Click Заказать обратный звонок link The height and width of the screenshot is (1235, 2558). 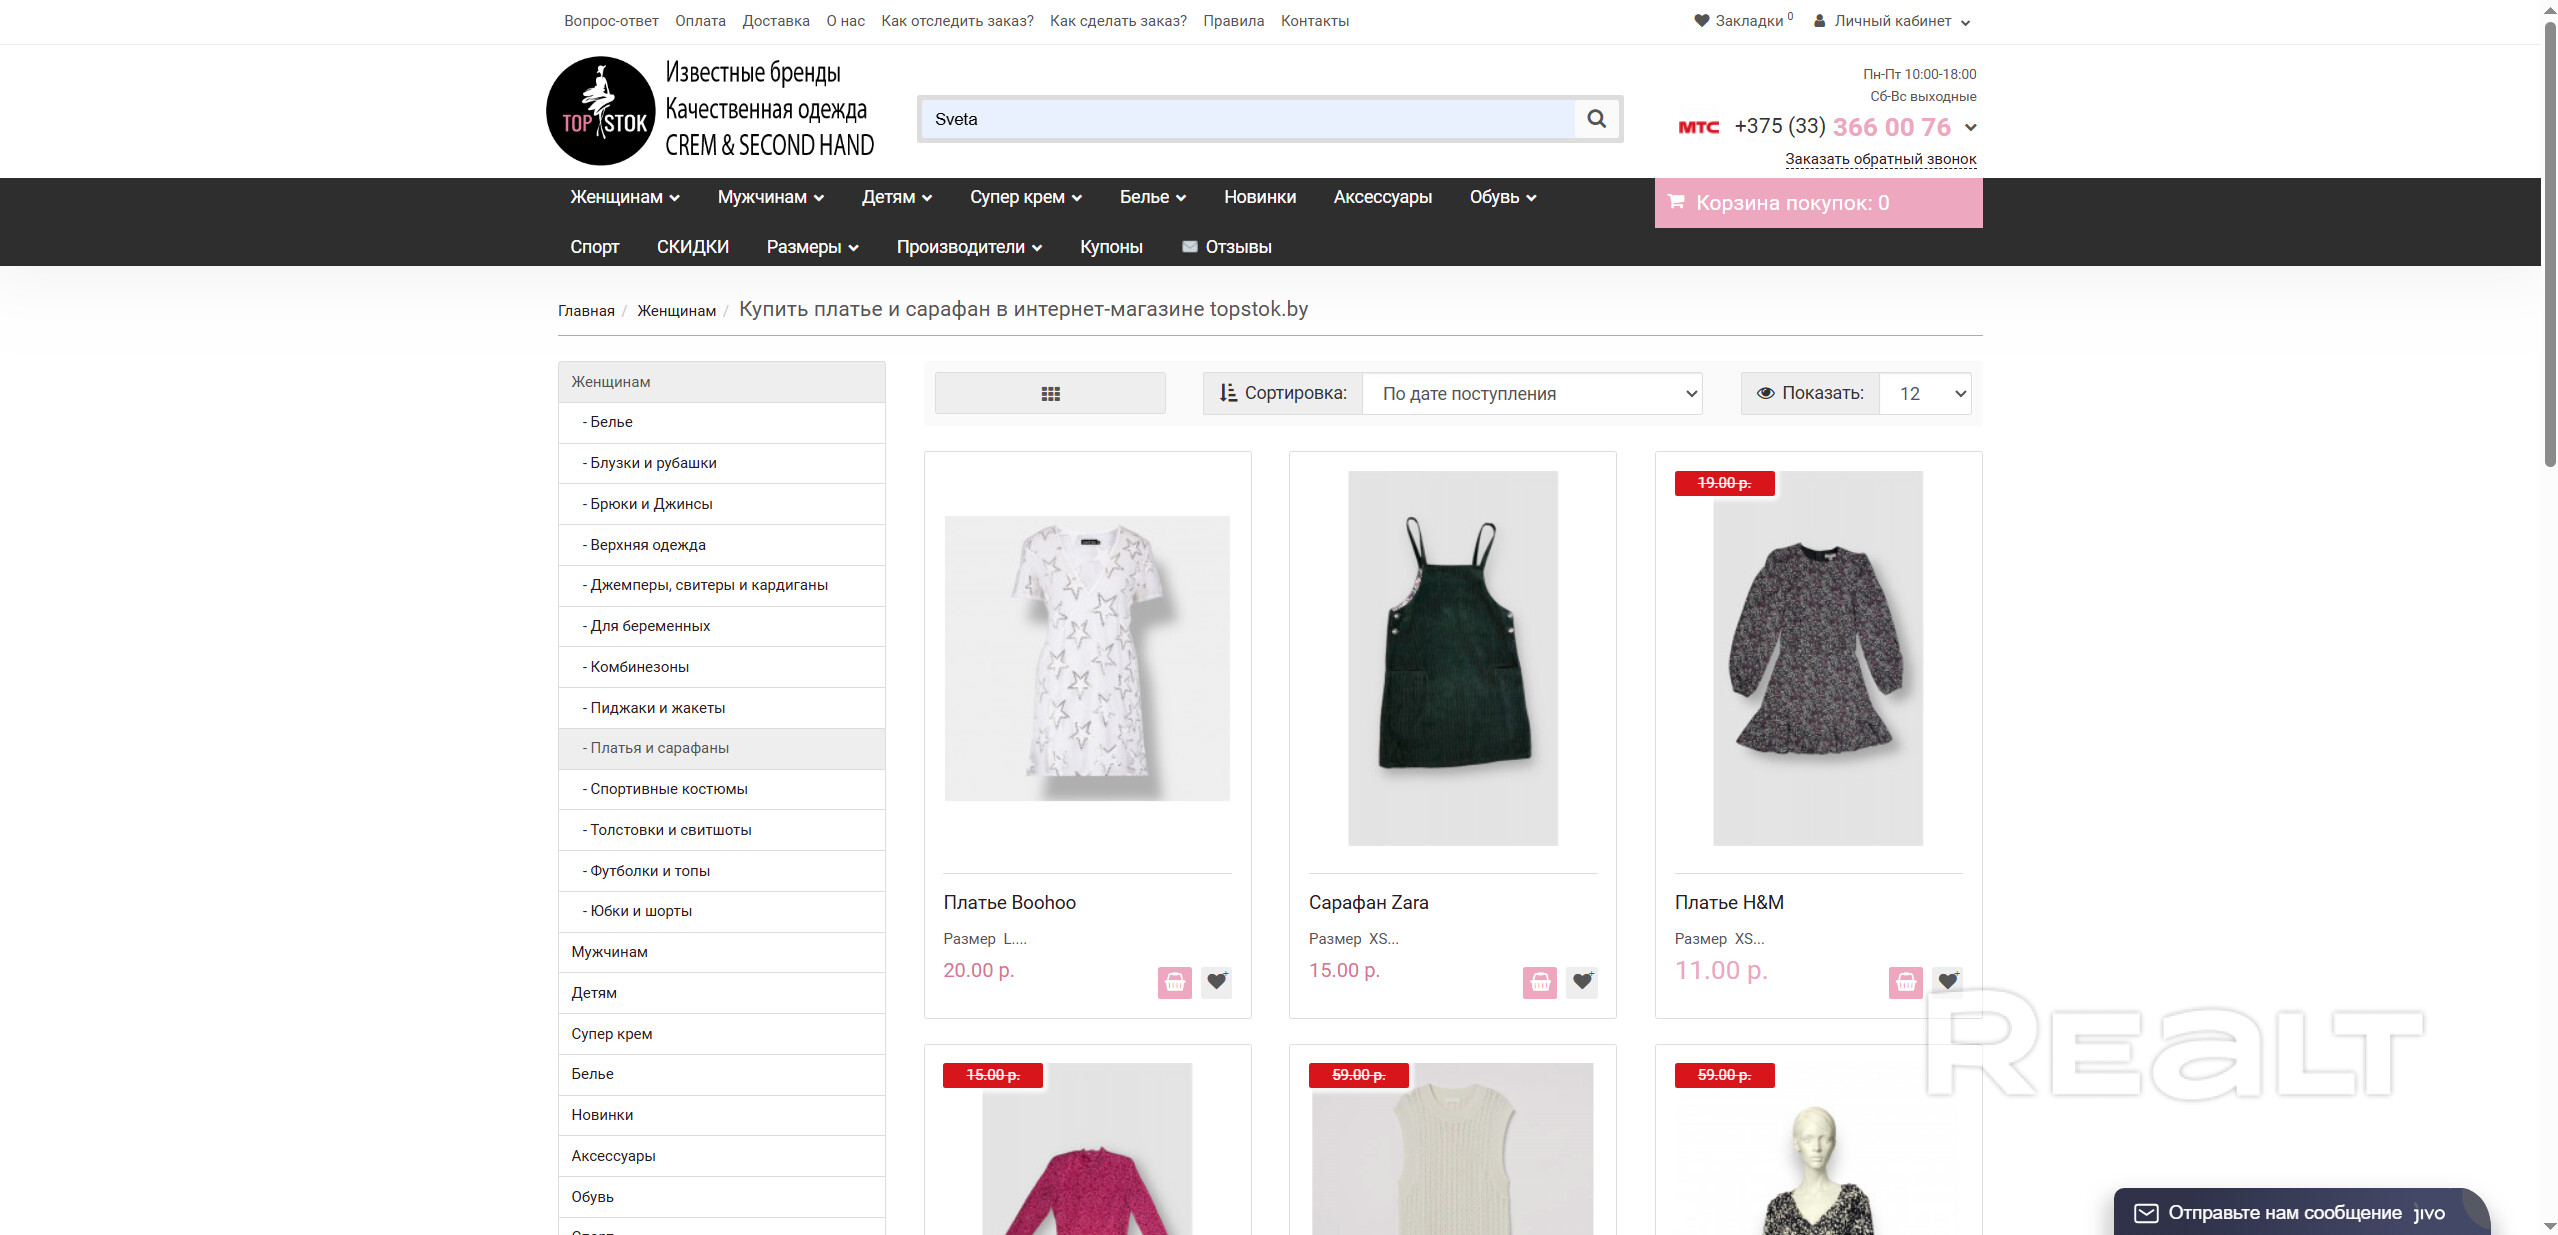(x=1880, y=159)
